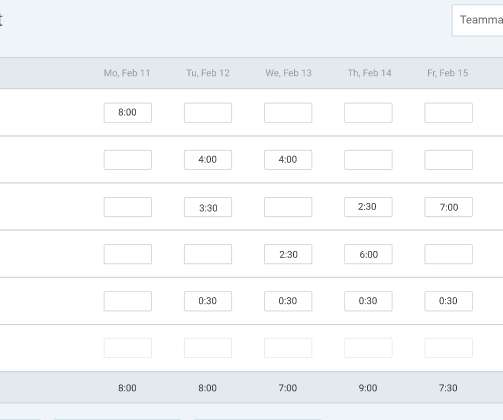Open the Teammates dropdown at top right
The image size is (503, 420).
tap(478, 20)
